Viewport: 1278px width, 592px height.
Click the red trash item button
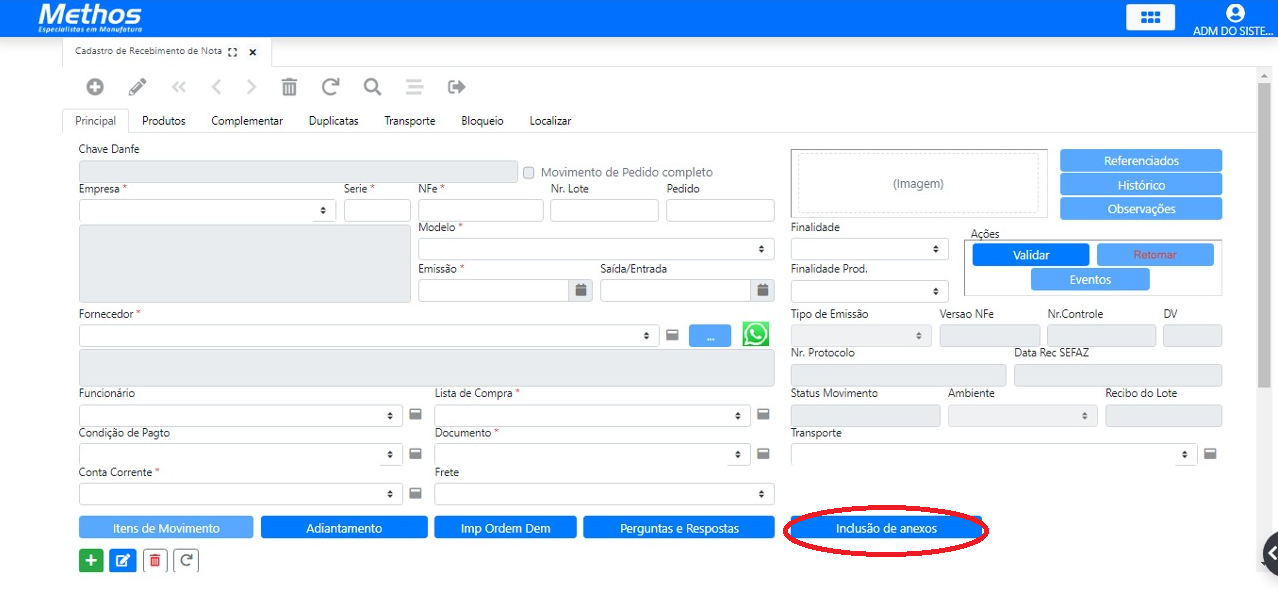click(154, 560)
